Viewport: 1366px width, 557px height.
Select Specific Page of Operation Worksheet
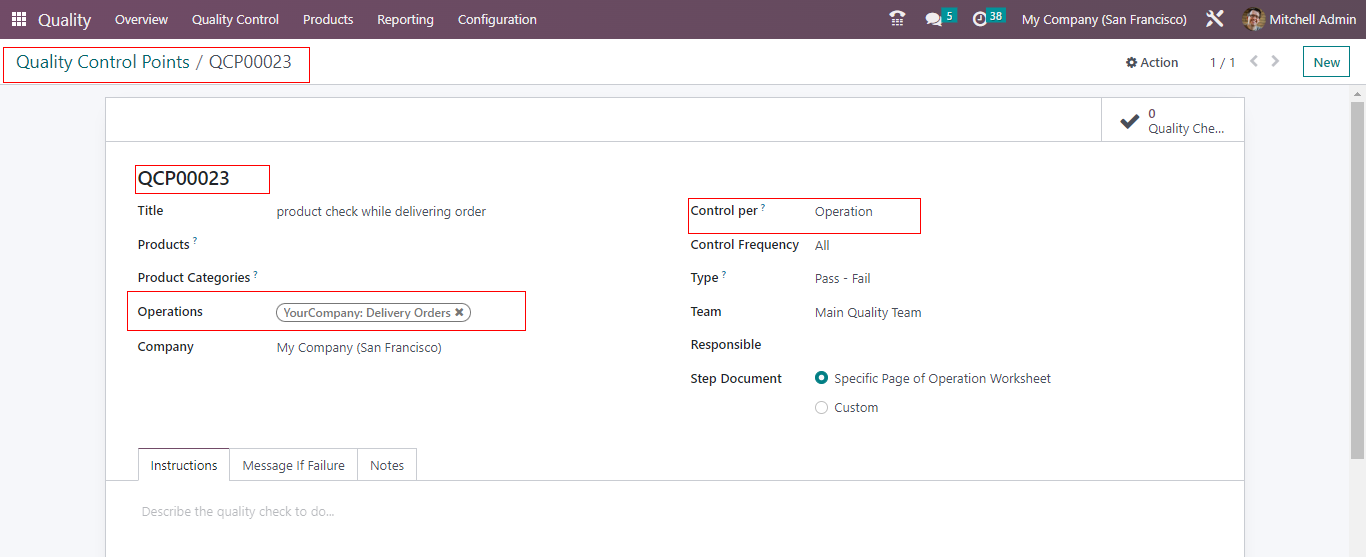[x=822, y=378]
